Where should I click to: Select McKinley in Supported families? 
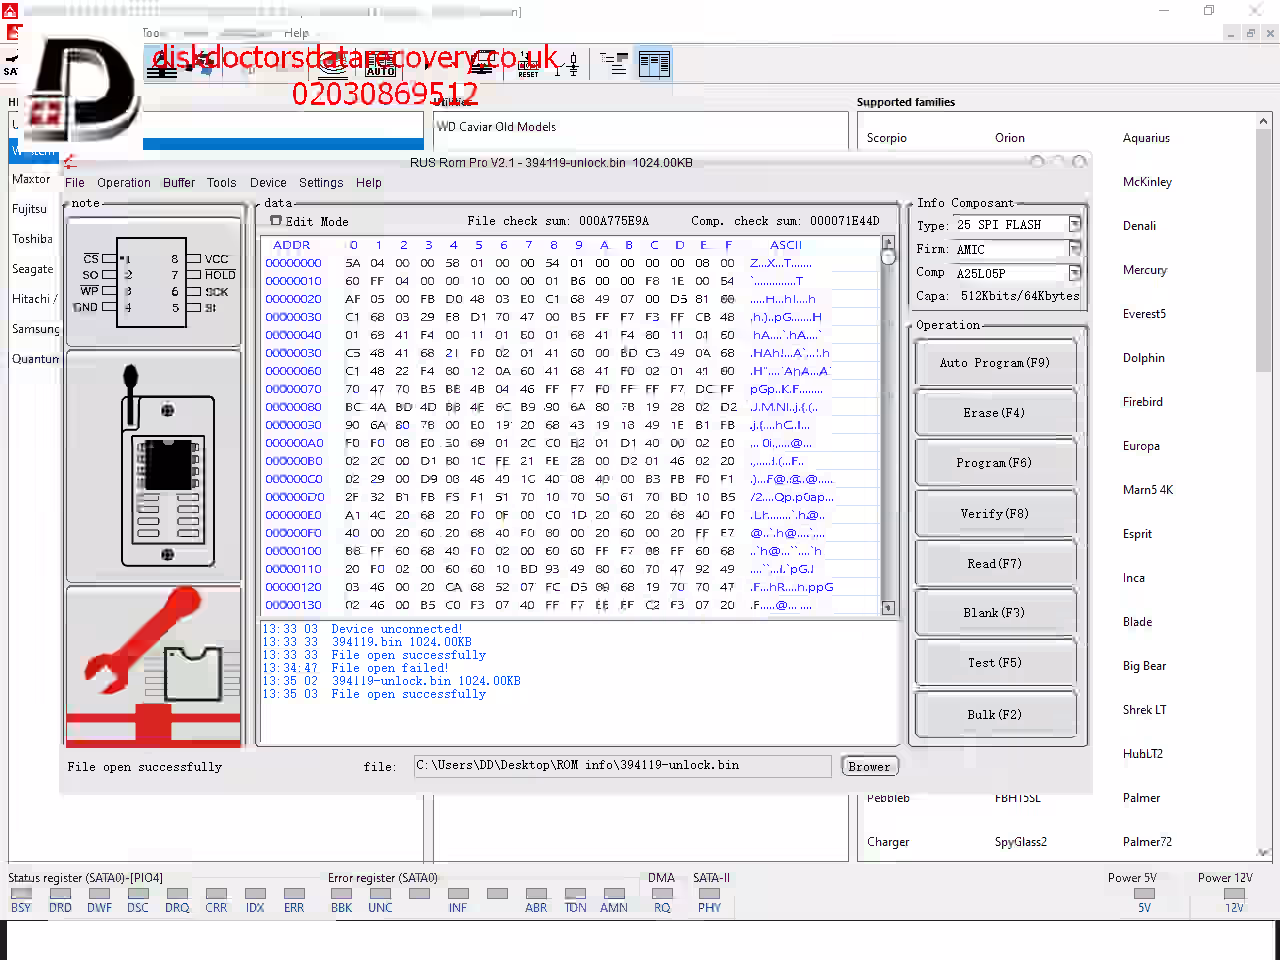(x=1147, y=182)
